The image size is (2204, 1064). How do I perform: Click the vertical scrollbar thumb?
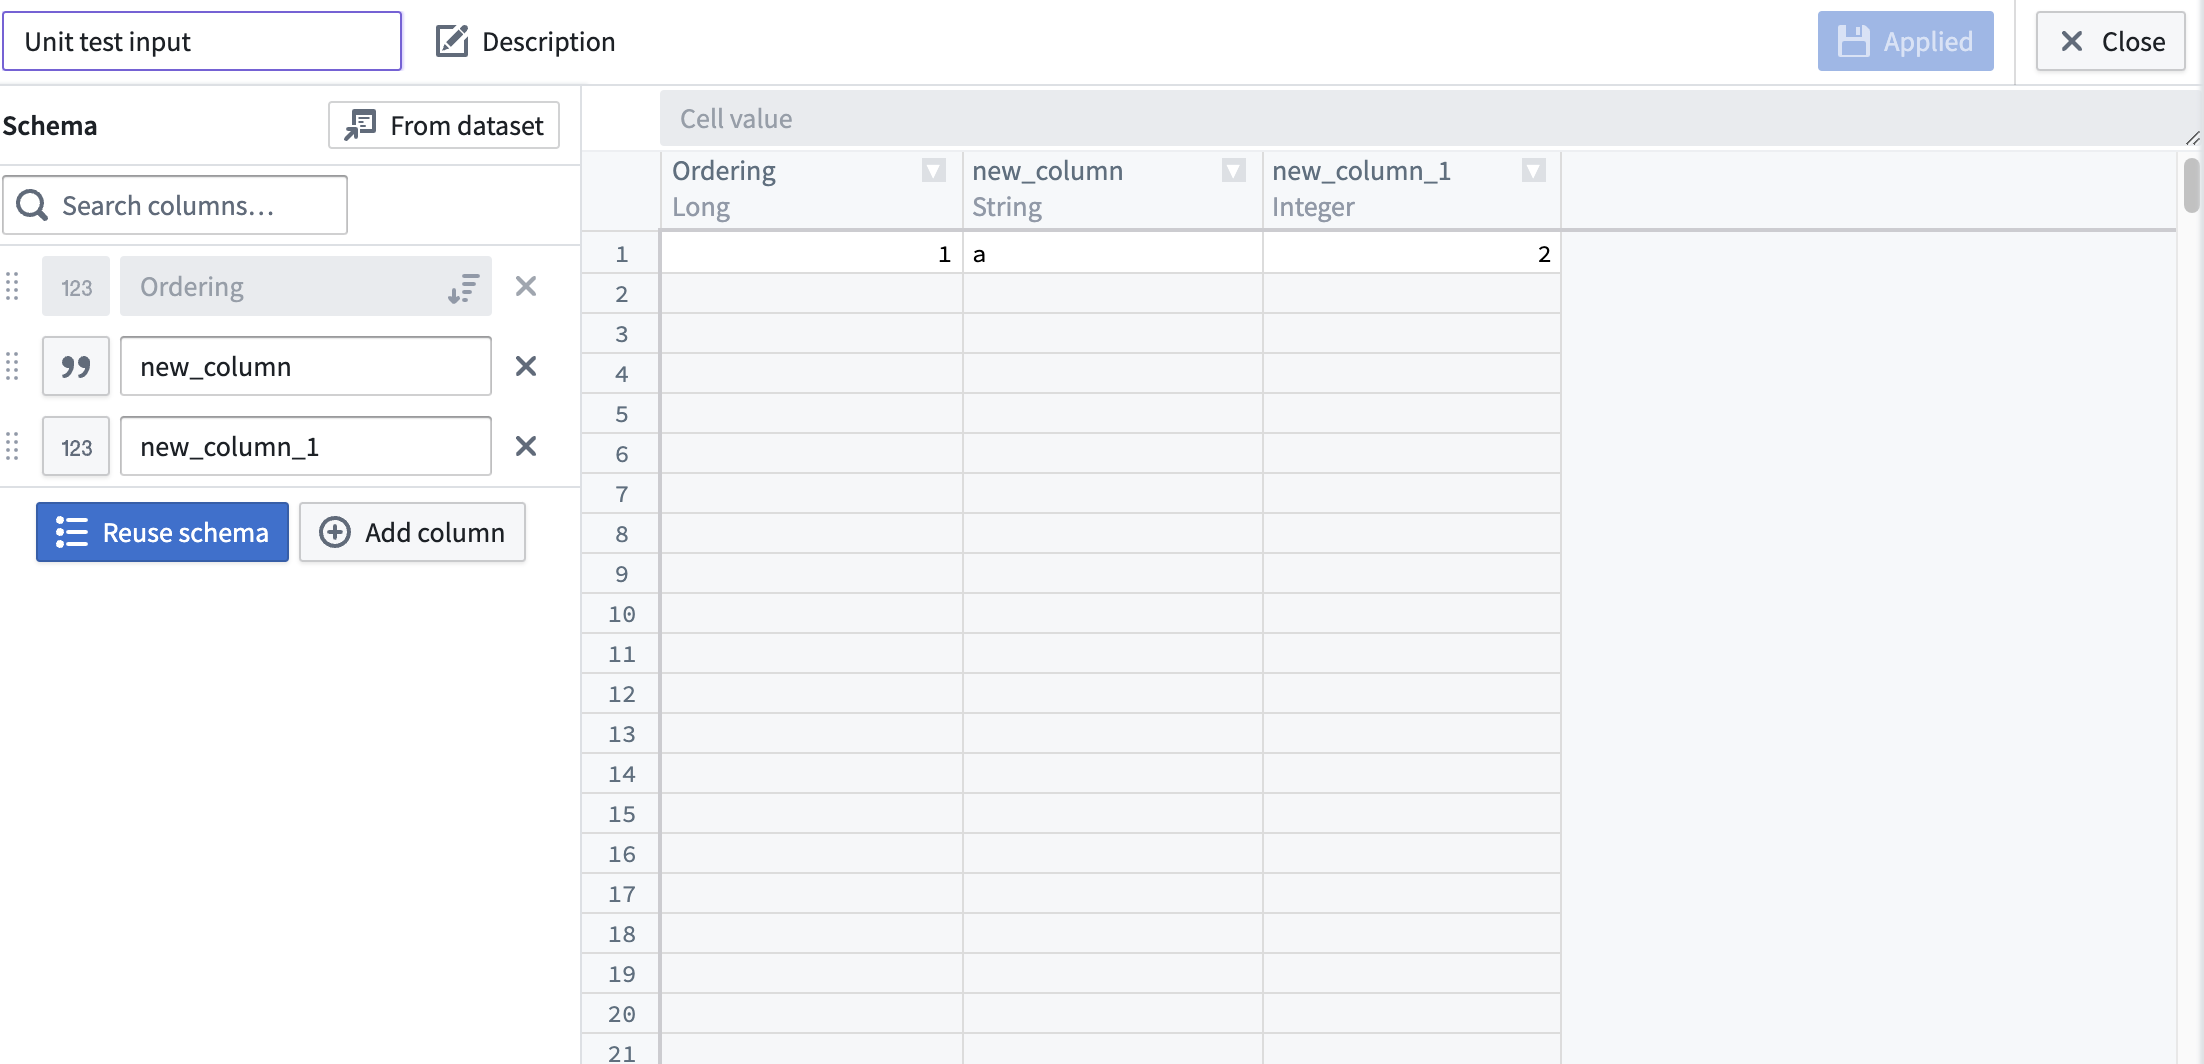[2191, 186]
